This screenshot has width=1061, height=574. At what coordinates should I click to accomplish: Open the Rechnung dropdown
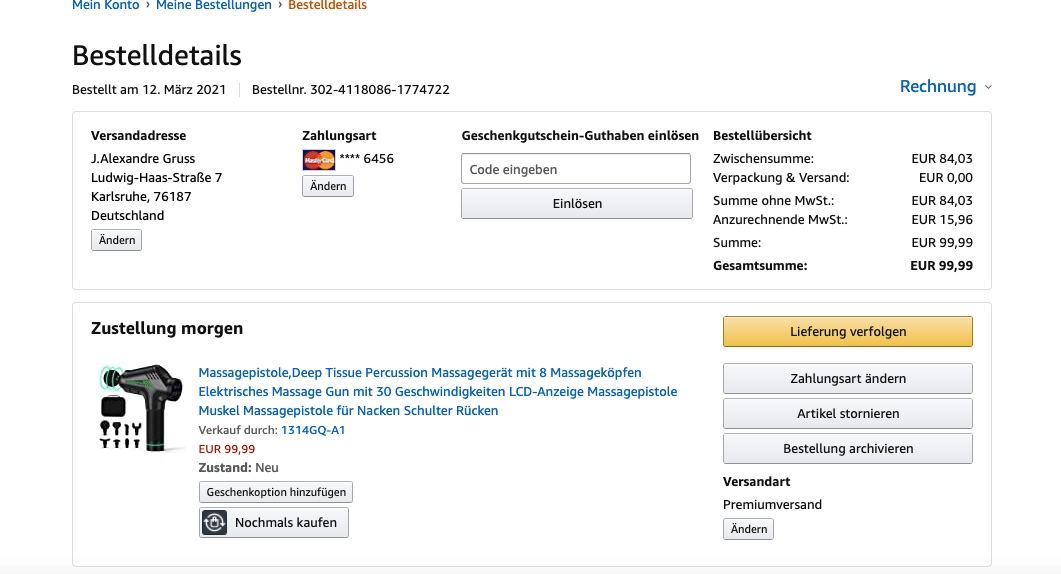point(945,87)
